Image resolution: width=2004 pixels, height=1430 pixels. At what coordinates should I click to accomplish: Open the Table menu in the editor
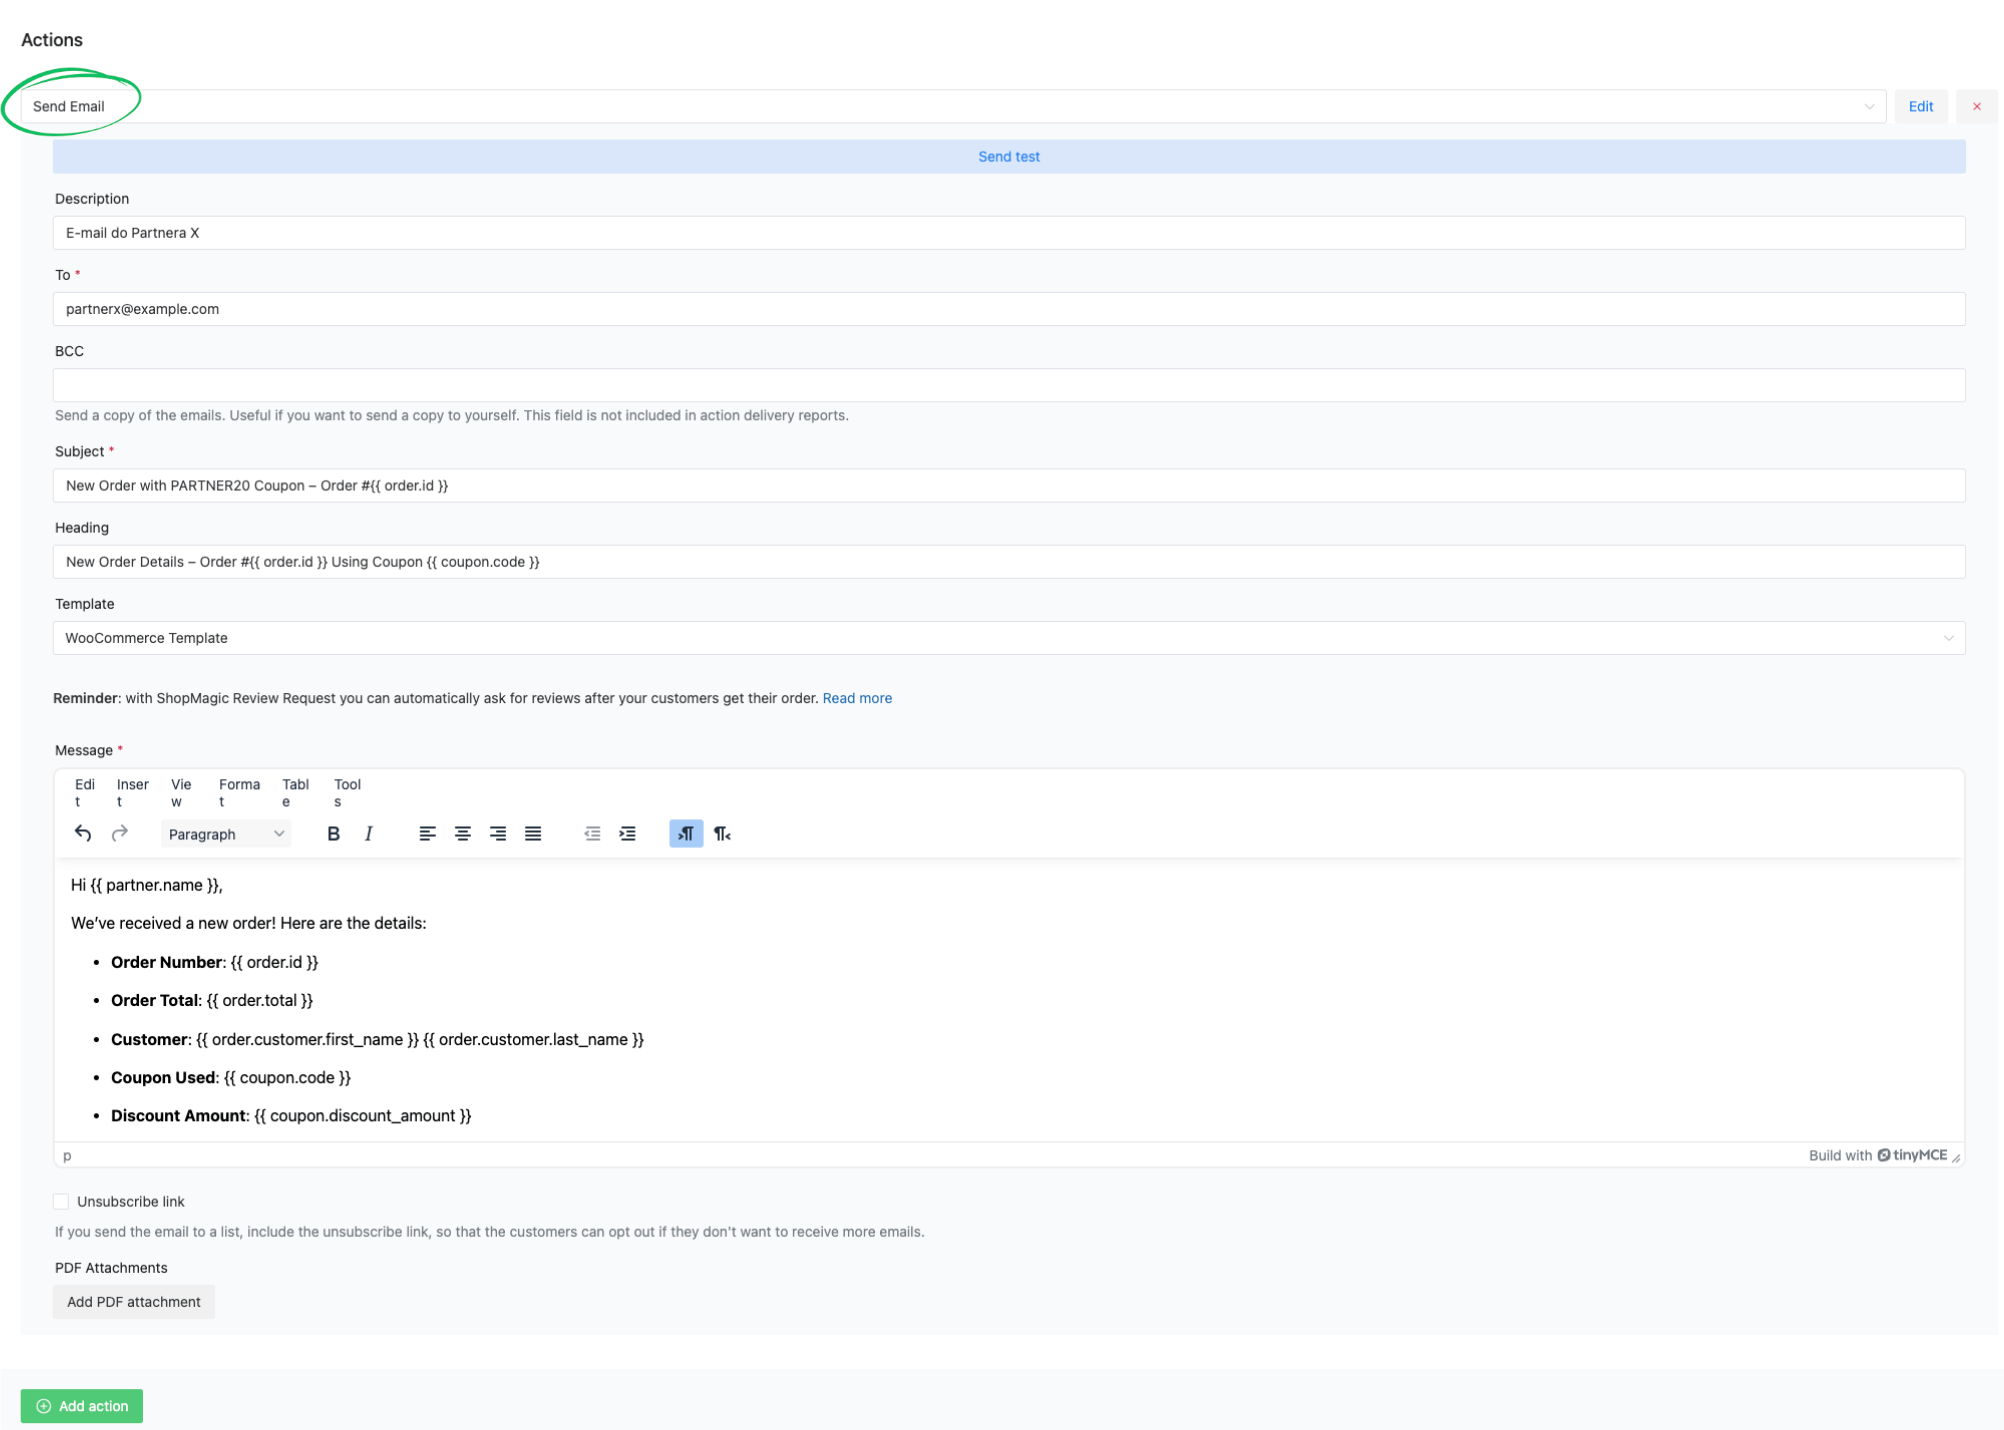(295, 792)
